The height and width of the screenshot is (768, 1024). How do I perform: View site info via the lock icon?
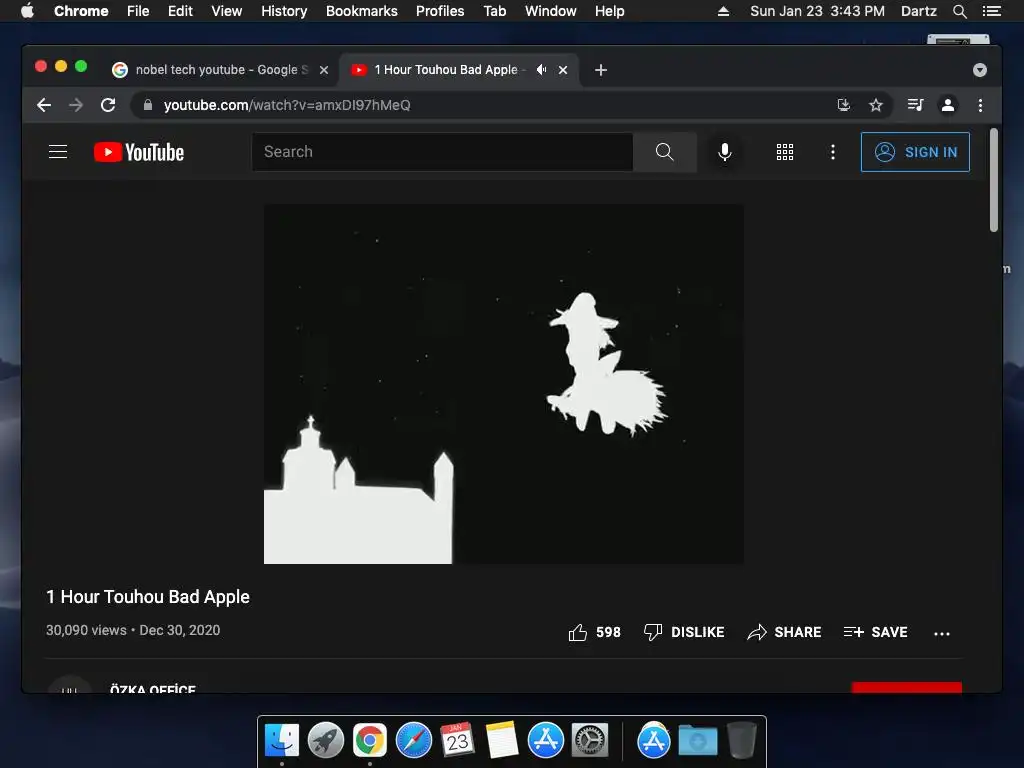tap(148, 105)
